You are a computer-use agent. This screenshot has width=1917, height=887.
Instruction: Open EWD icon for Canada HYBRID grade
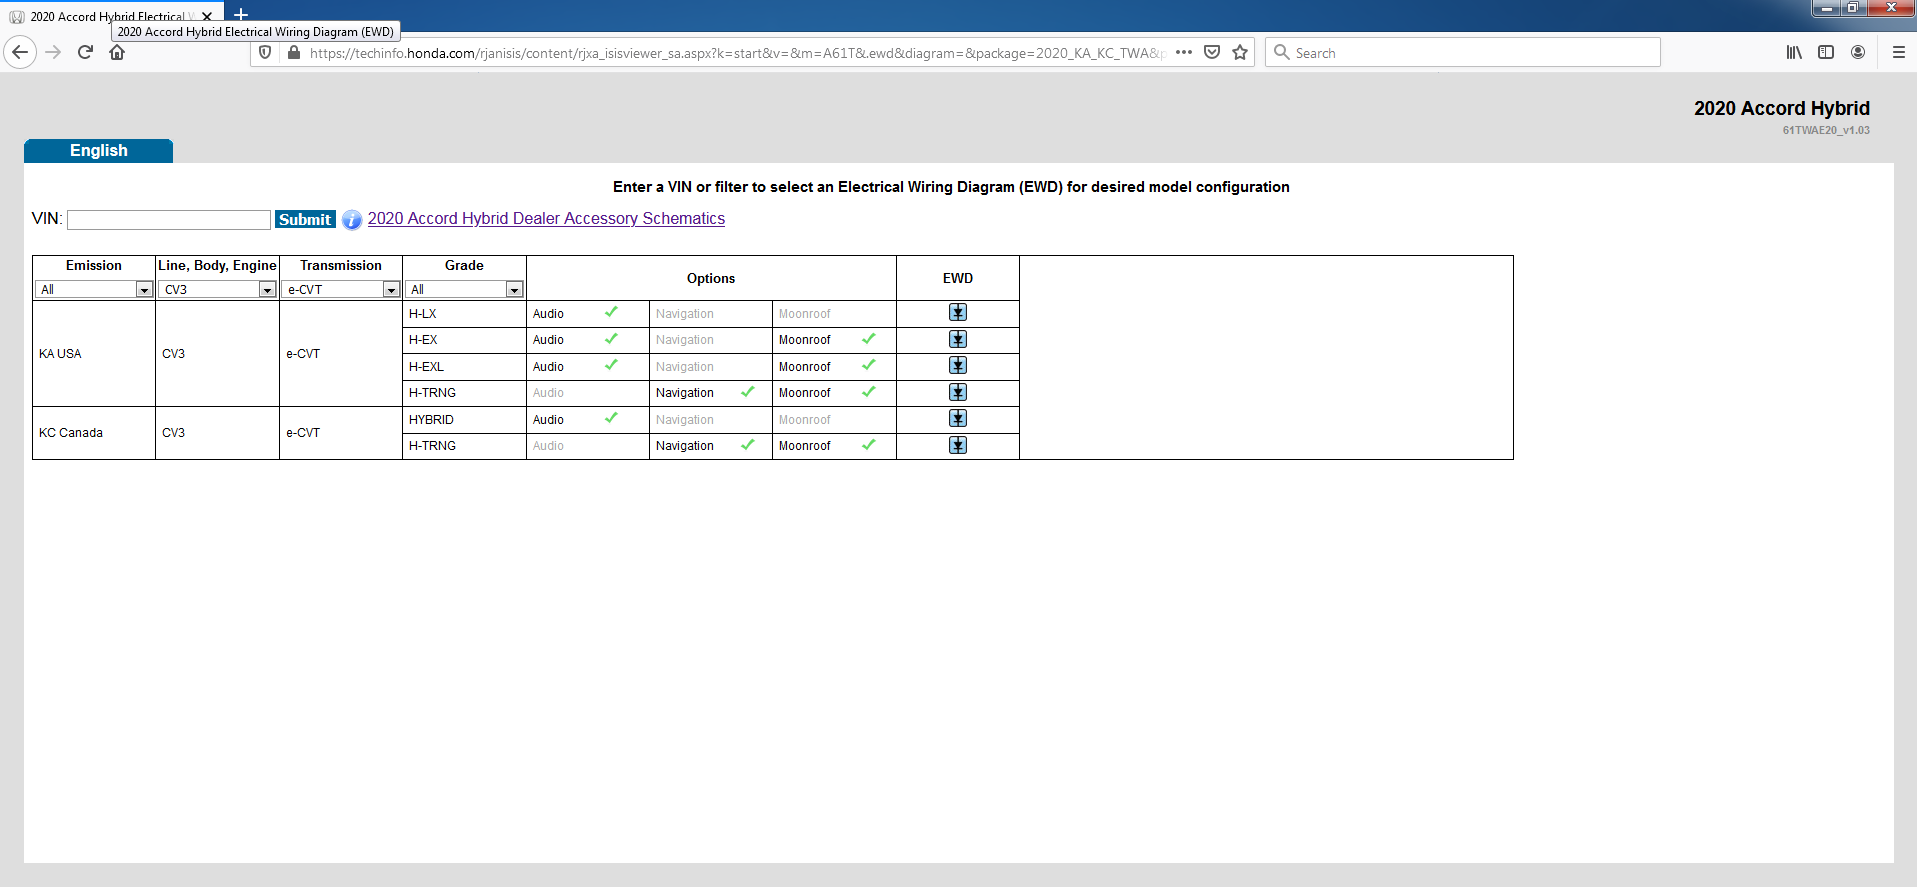[957, 419]
